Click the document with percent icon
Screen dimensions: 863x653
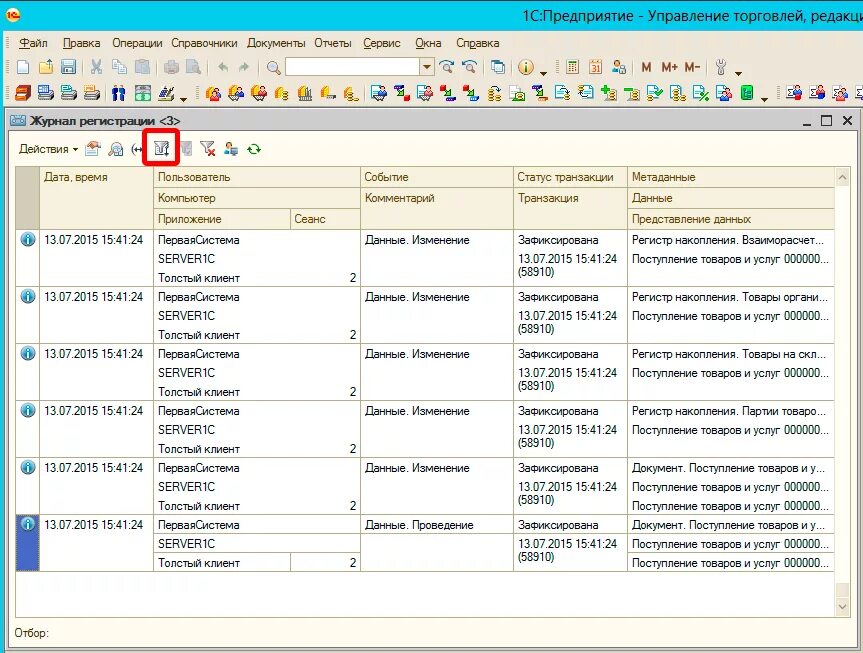(701, 93)
